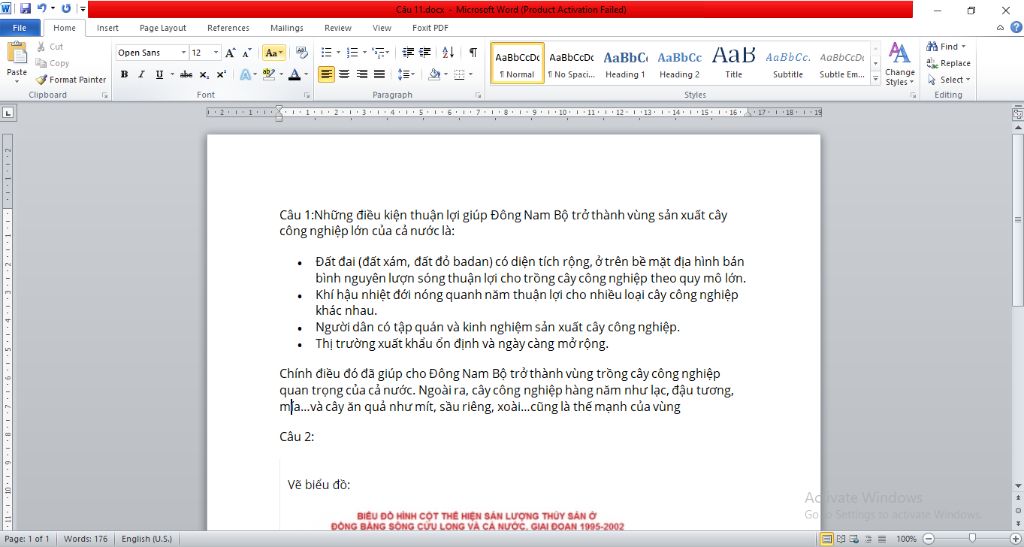Viewport: 1024px width, 547px height.
Task: Open the Select dropdown
Action: pyautogui.click(x=949, y=80)
